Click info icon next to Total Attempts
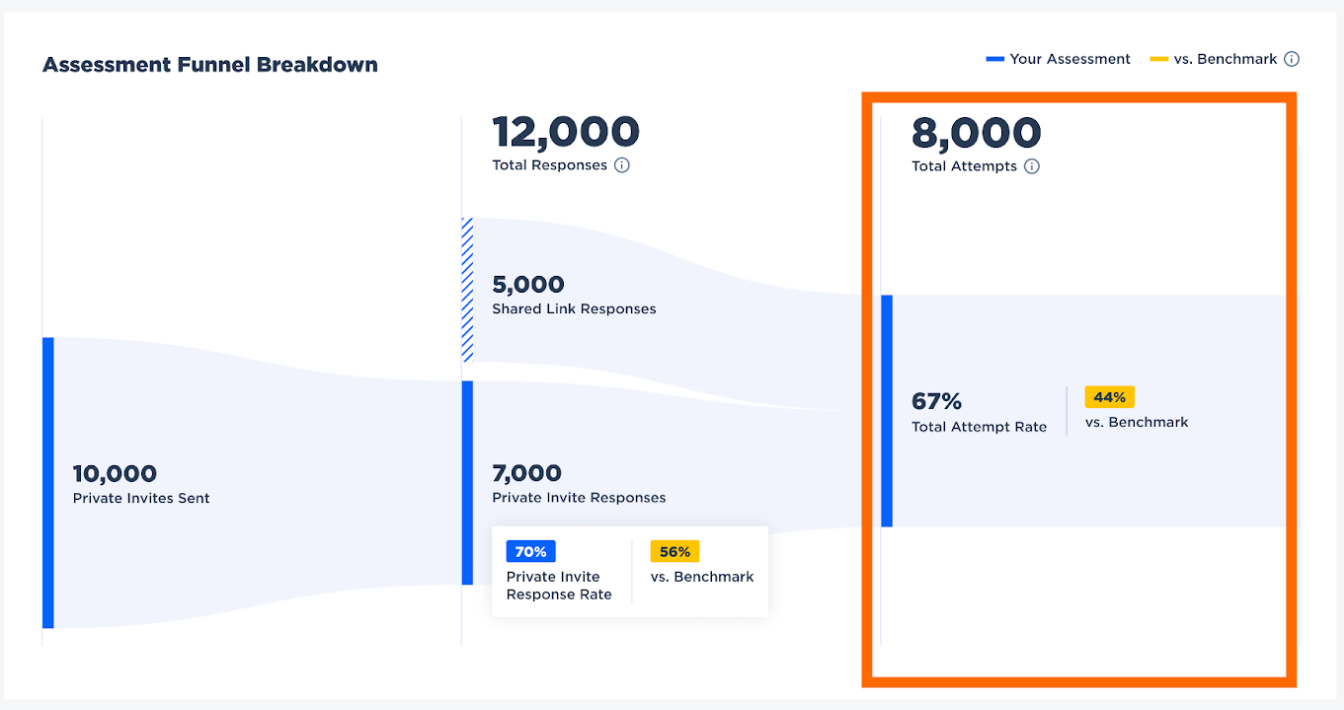Image resolution: width=1344 pixels, height=710 pixels. point(1032,166)
